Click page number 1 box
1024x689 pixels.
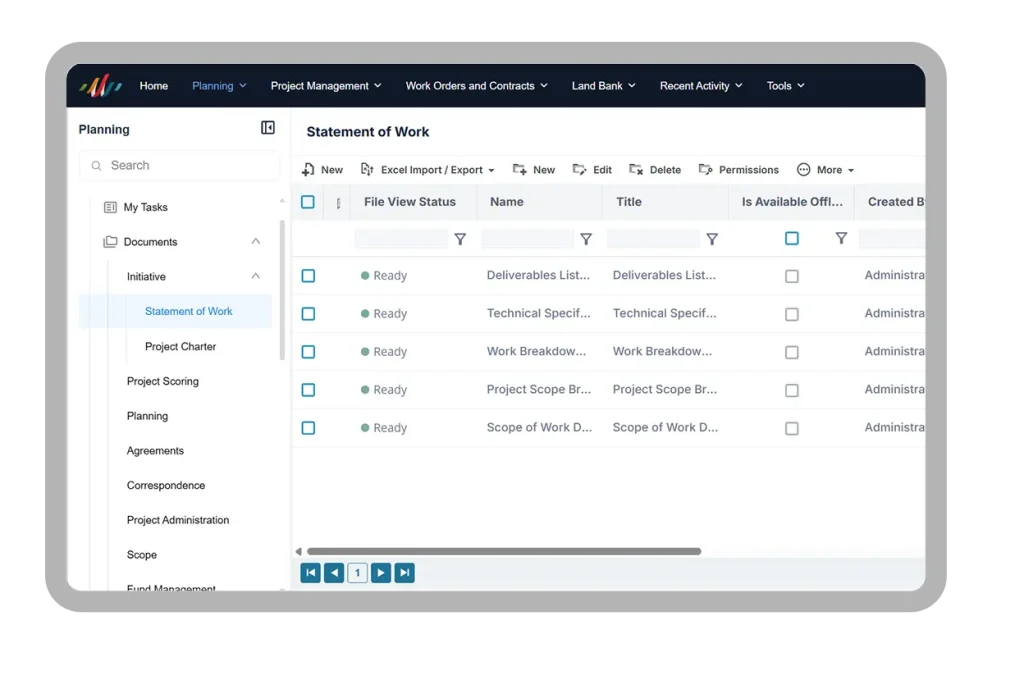point(357,573)
